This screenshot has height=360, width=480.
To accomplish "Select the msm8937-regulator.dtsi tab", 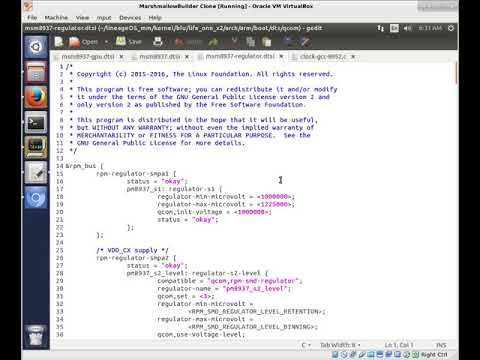I will [240, 56].
